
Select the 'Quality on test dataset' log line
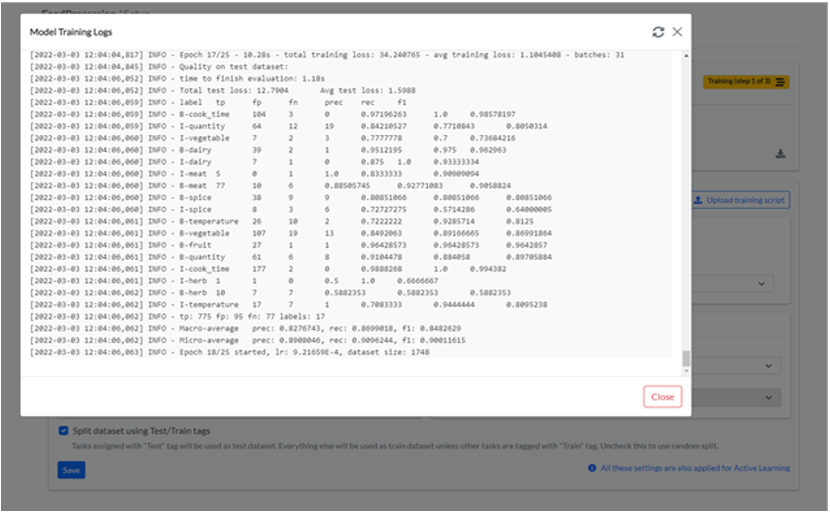(x=159, y=67)
